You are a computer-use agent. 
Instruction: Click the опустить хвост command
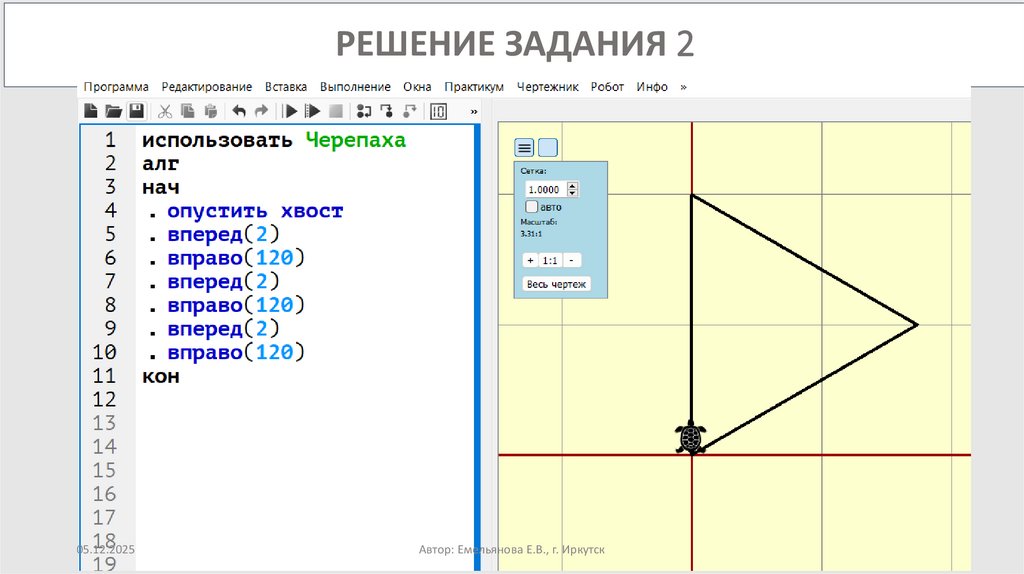pos(255,211)
